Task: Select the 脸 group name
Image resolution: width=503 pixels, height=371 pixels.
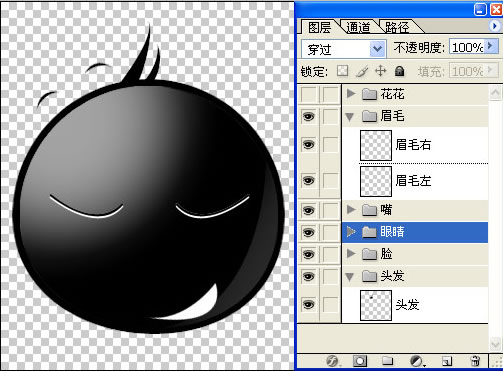Action: (386, 254)
